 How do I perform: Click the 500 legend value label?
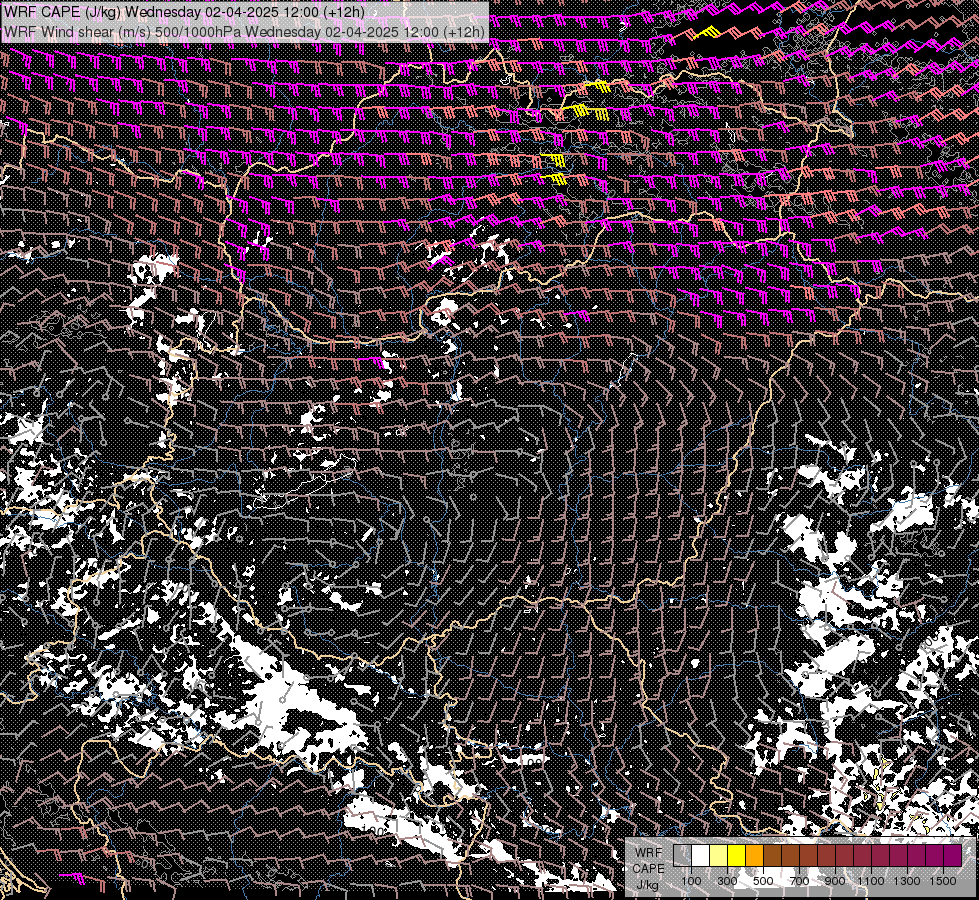tap(763, 881)
